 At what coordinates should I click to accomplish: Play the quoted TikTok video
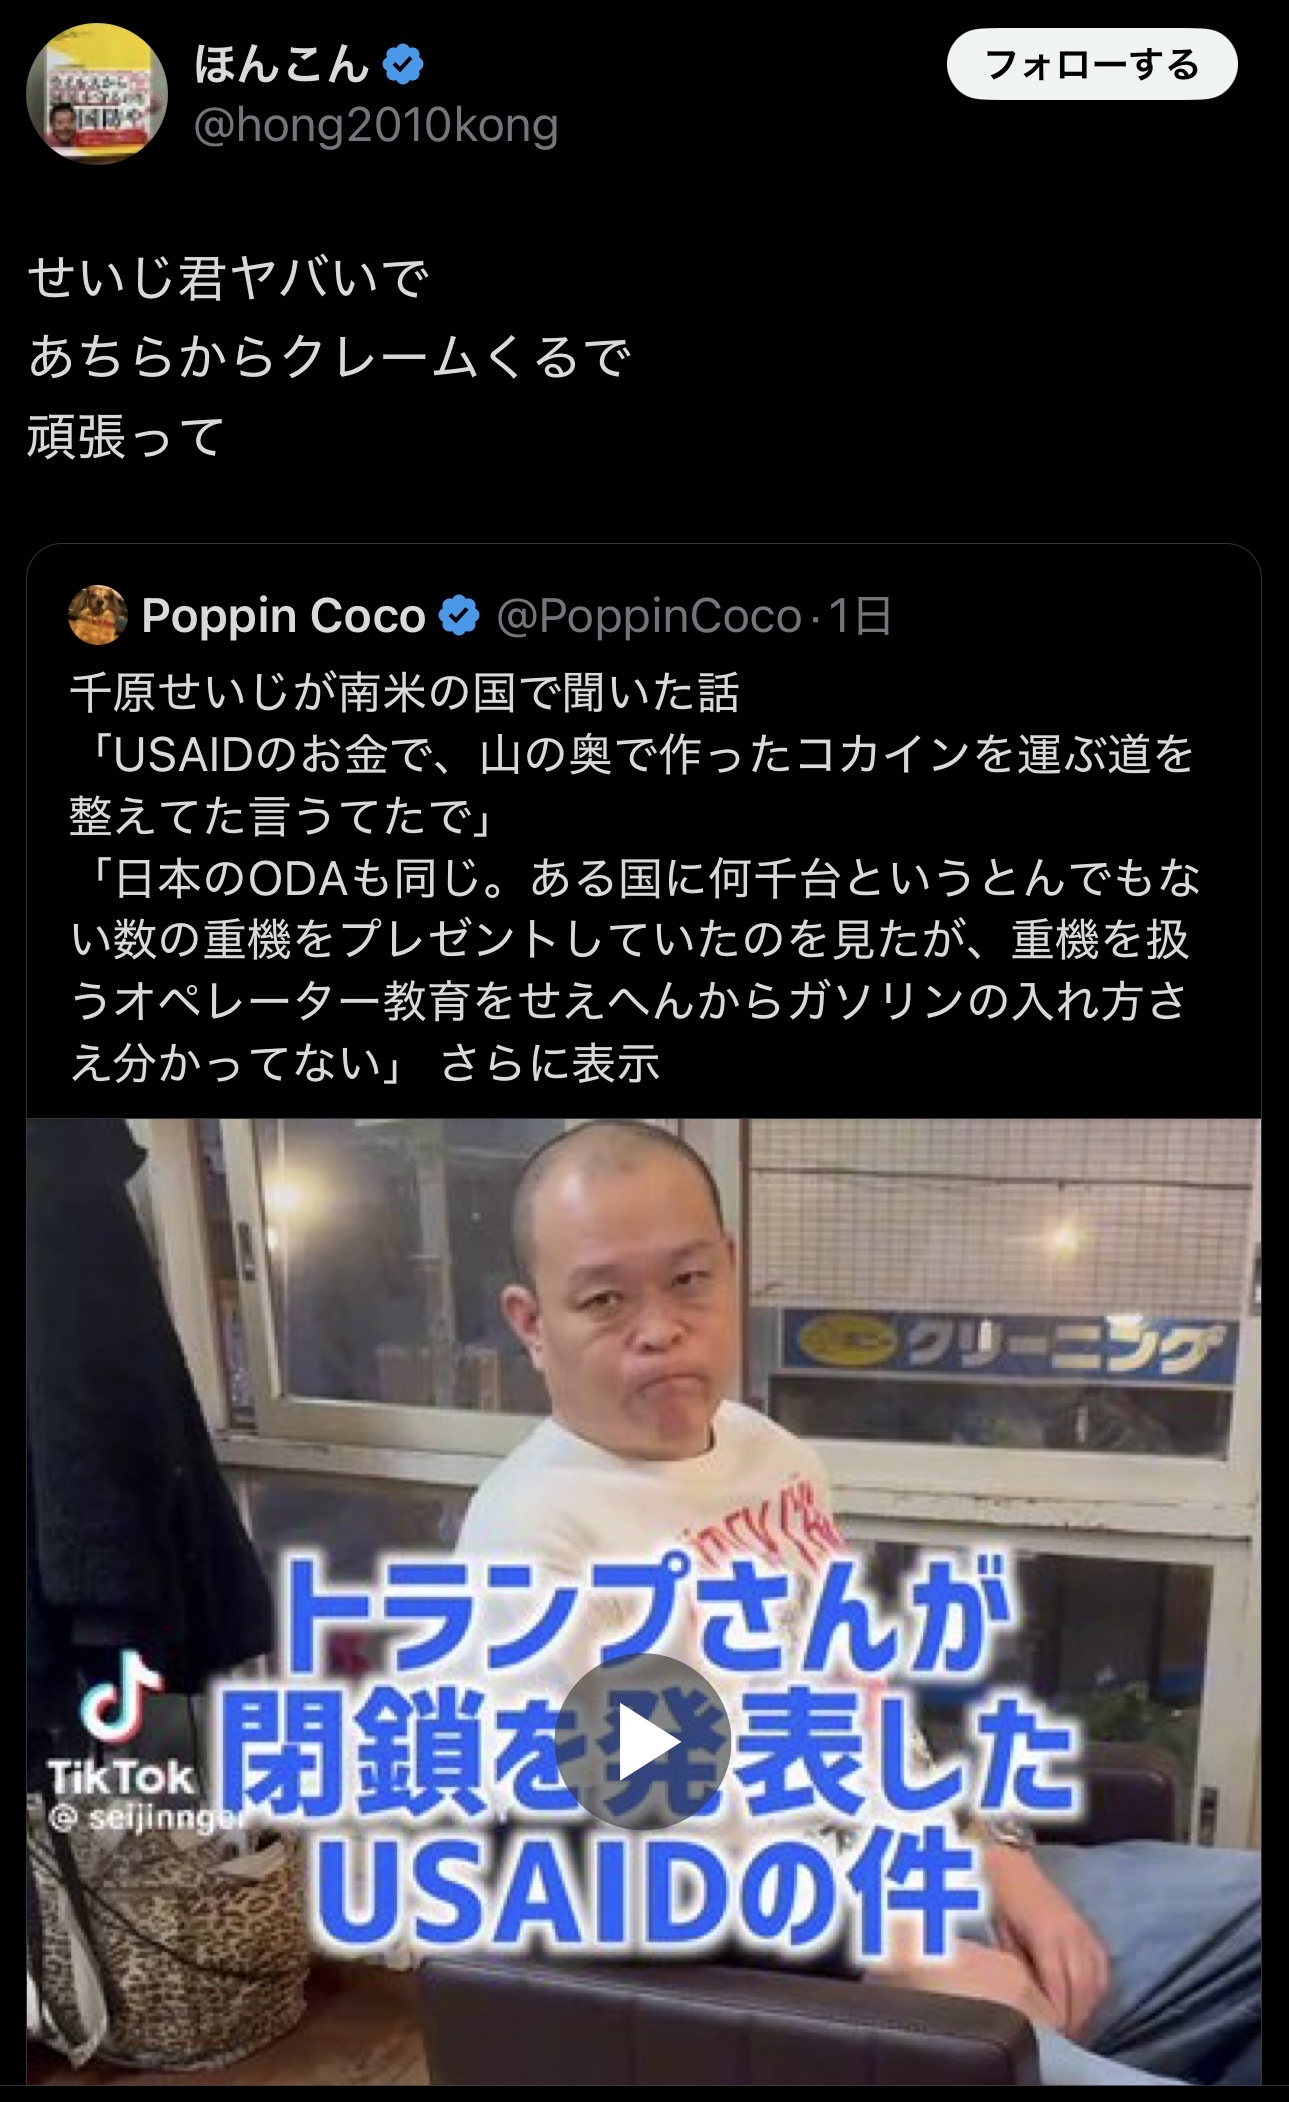pyautogui.click(x=643, y=1743)
